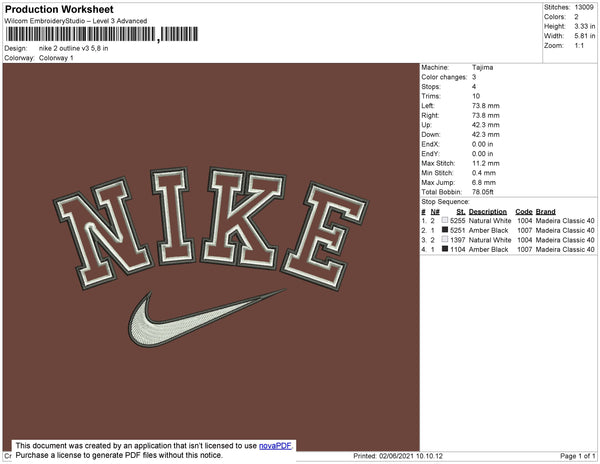Viewport: 600px width, 464px height.
Task: Click the Total Bobbin value 78.05ft
Action: click(483, 192)
